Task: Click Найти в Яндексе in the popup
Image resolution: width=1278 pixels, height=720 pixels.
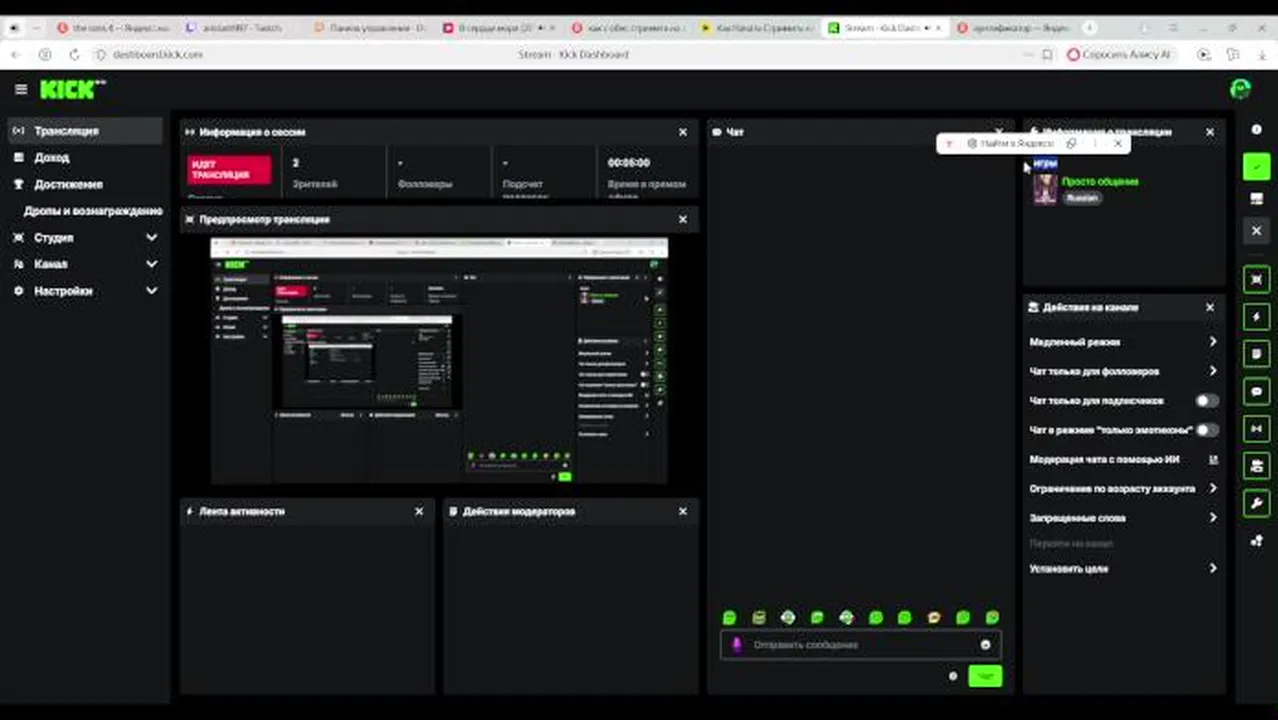Action: pos(1011,144)
